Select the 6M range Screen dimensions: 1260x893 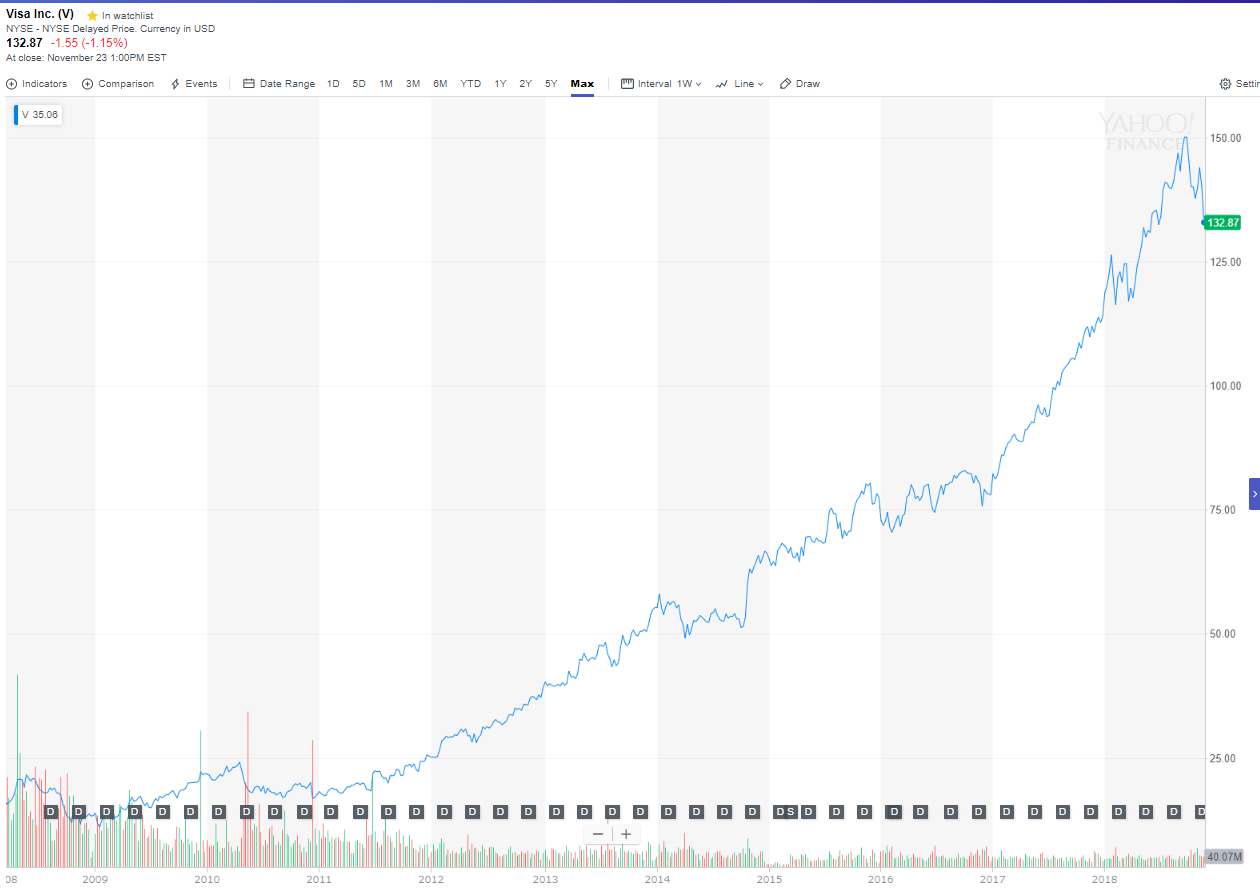click(440, 84)
